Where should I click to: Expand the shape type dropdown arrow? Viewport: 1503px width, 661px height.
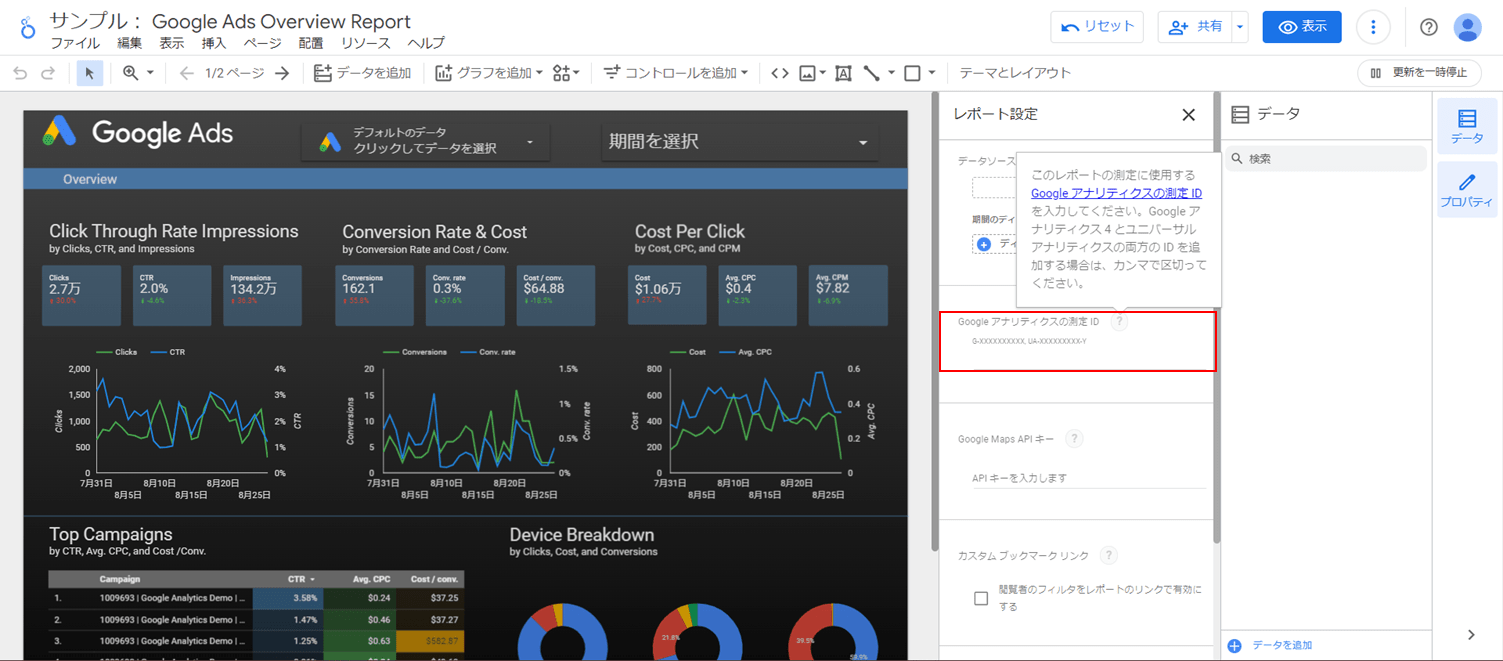click(932, 73)
